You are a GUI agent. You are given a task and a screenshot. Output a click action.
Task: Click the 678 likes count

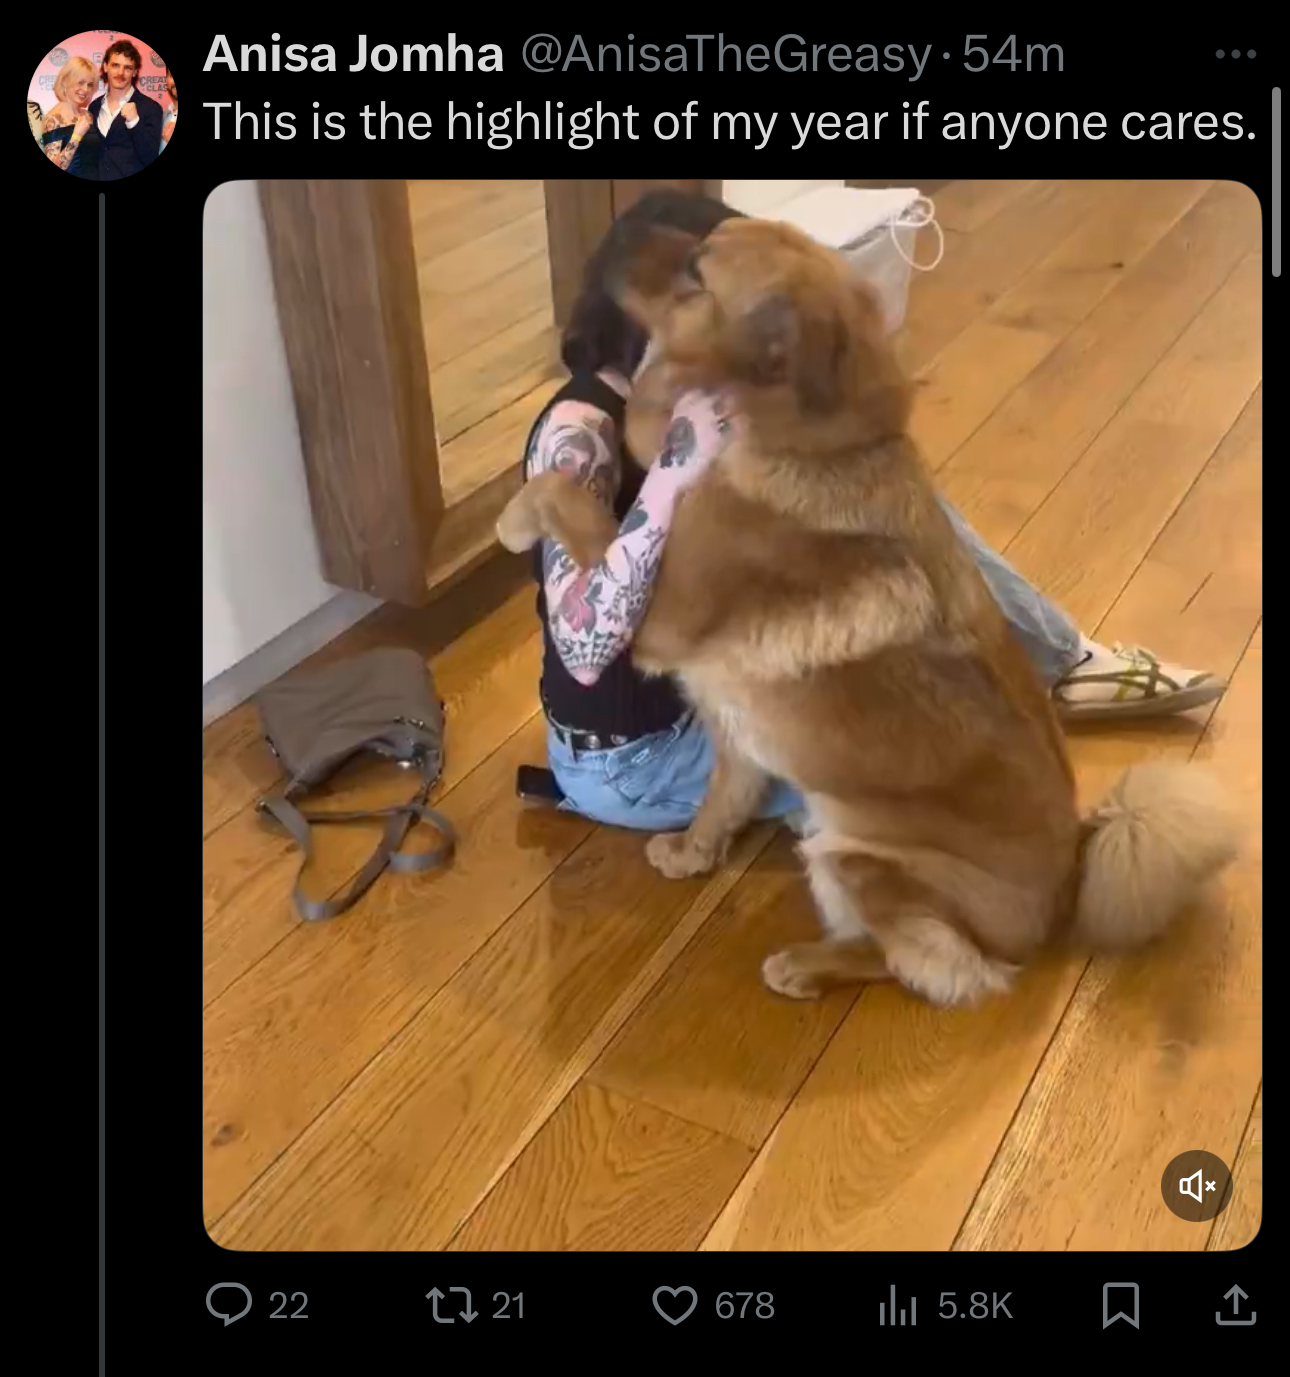[744, 1306]
